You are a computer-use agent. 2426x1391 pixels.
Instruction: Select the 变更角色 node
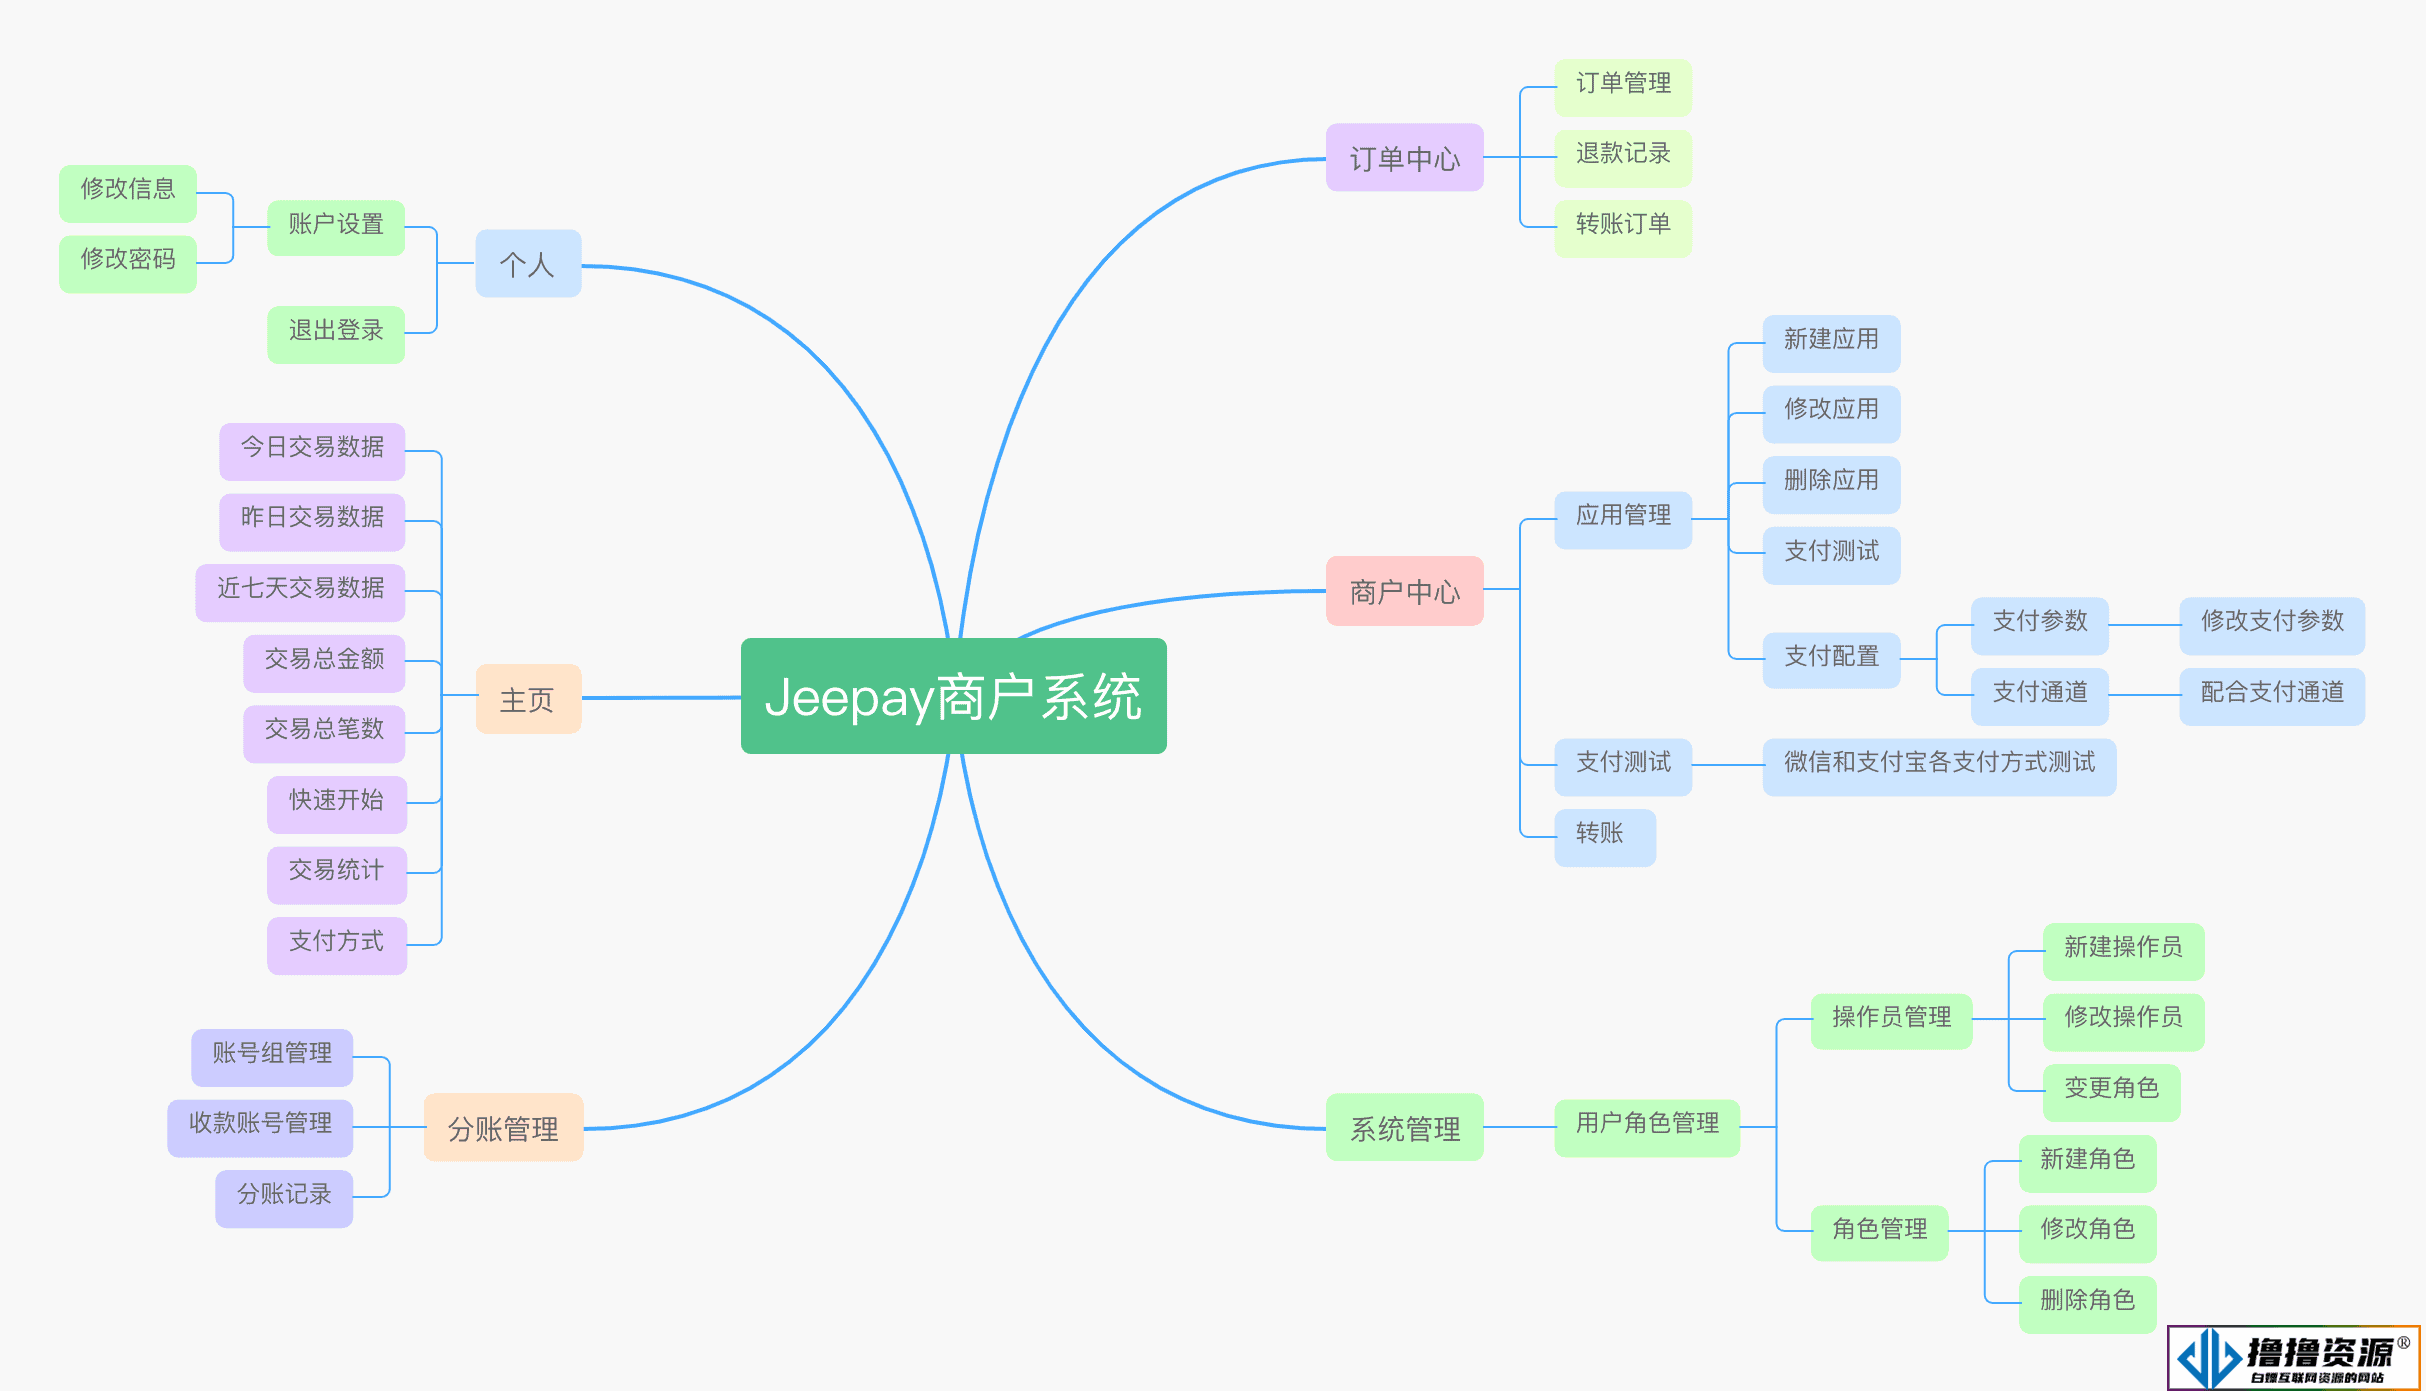[2111, 1092]
